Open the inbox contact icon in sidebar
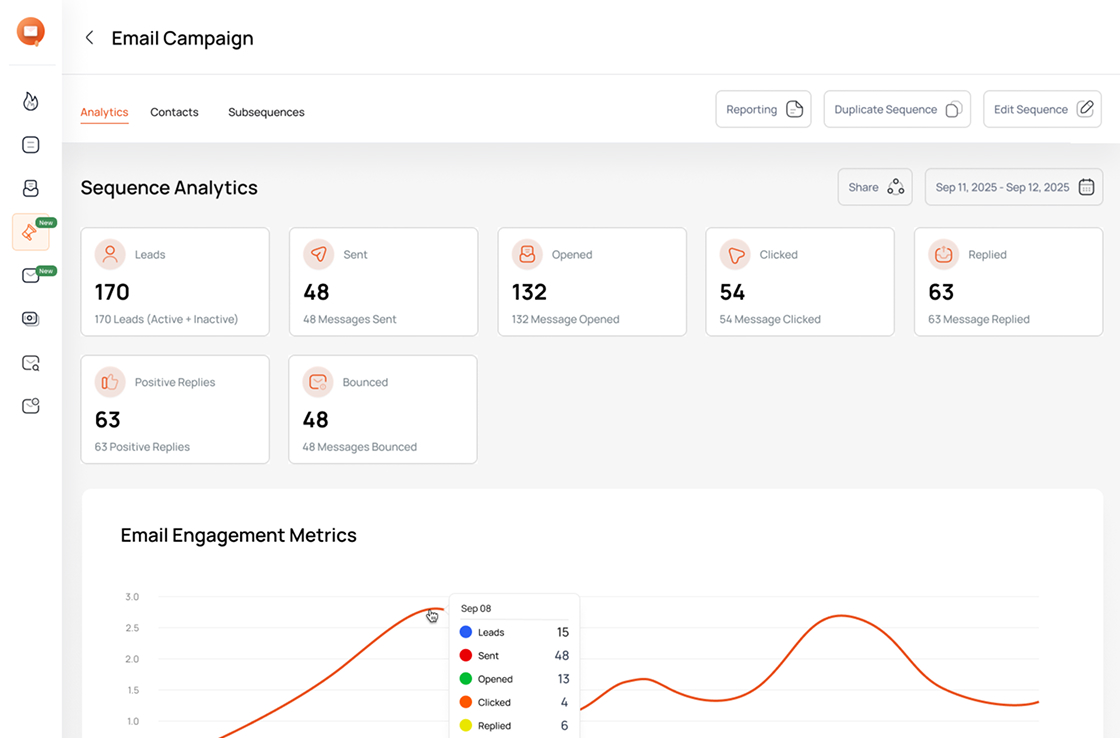The width and height of the screenshot is (1120, 738). (x=30, y=188)
